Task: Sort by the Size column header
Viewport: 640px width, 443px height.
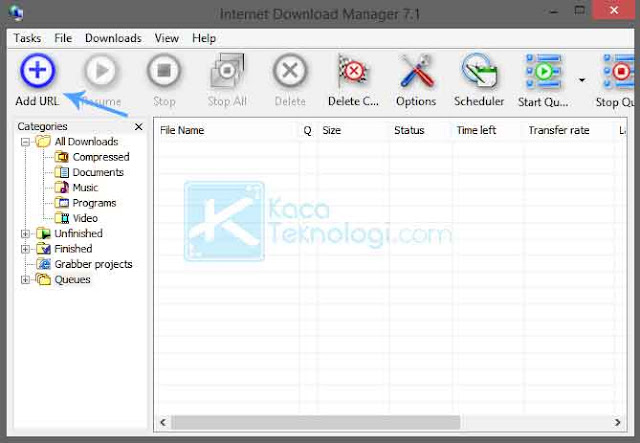Action: pos(353,130)
